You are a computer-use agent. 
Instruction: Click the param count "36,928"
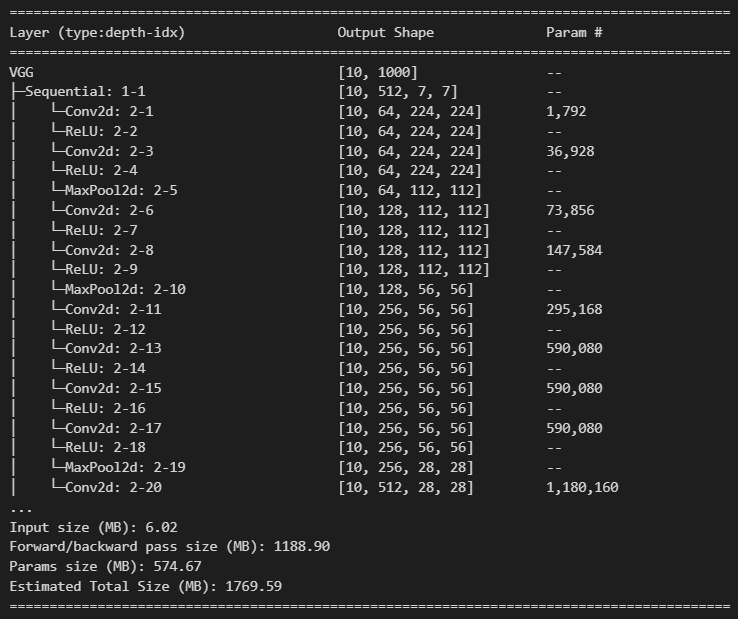pos(570,151)
